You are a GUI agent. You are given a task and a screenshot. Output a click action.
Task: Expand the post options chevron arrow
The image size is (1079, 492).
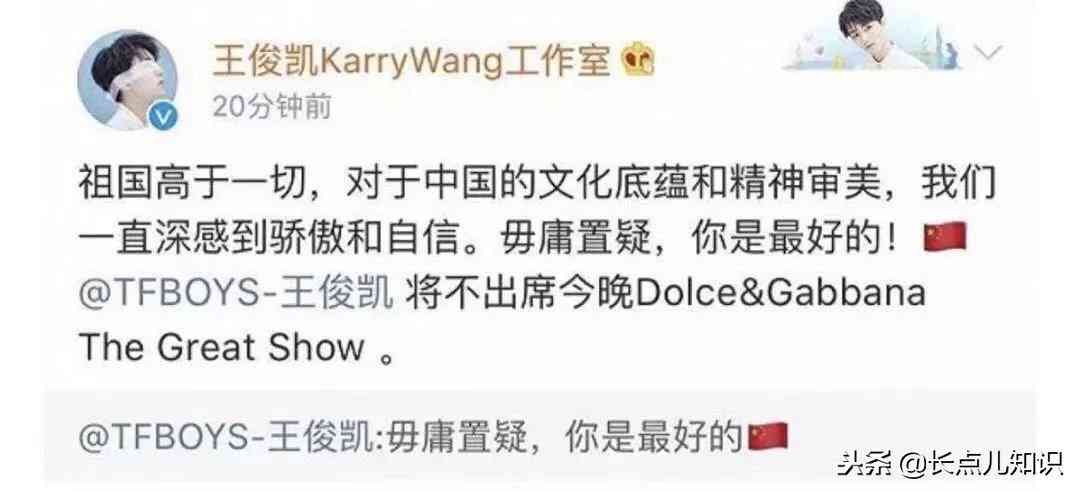click(x=989, y=51)
